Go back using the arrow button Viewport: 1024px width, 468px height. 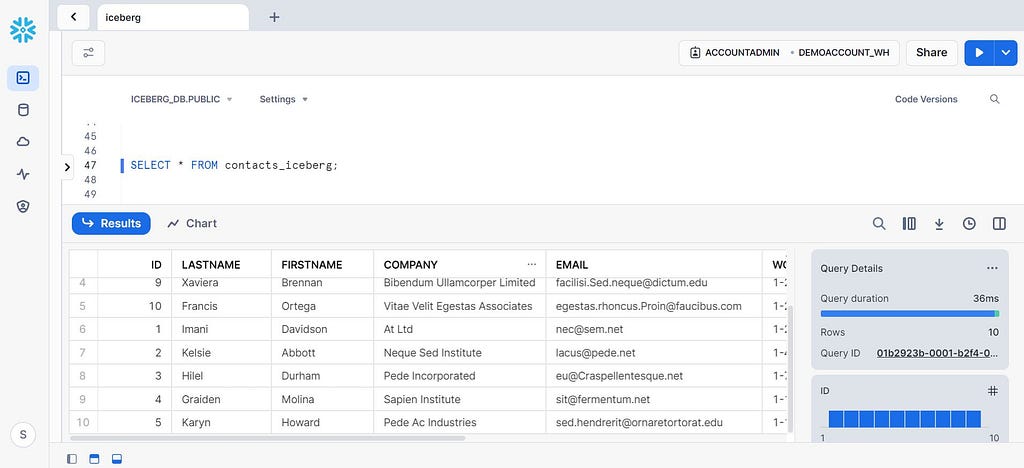(73, 17)
